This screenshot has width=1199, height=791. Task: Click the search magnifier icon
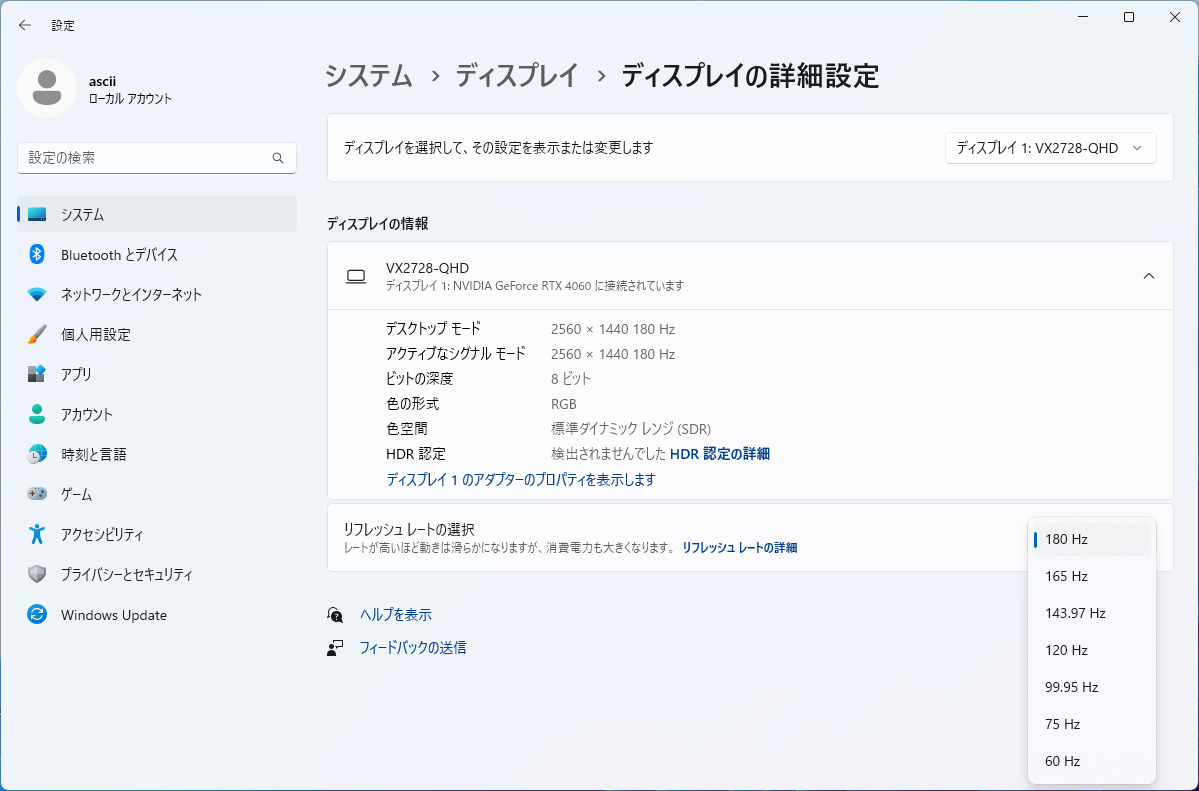(x=278, y=158)
